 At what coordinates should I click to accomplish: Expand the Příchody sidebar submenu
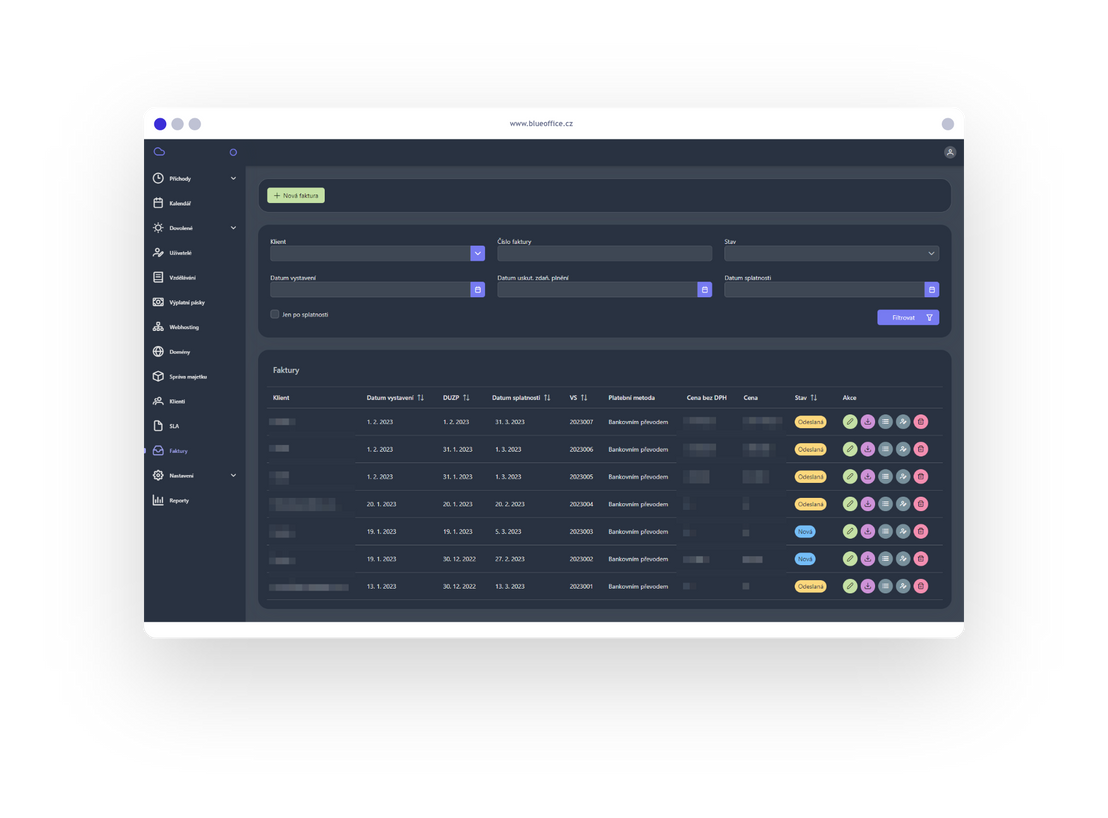tap(233, 179)
